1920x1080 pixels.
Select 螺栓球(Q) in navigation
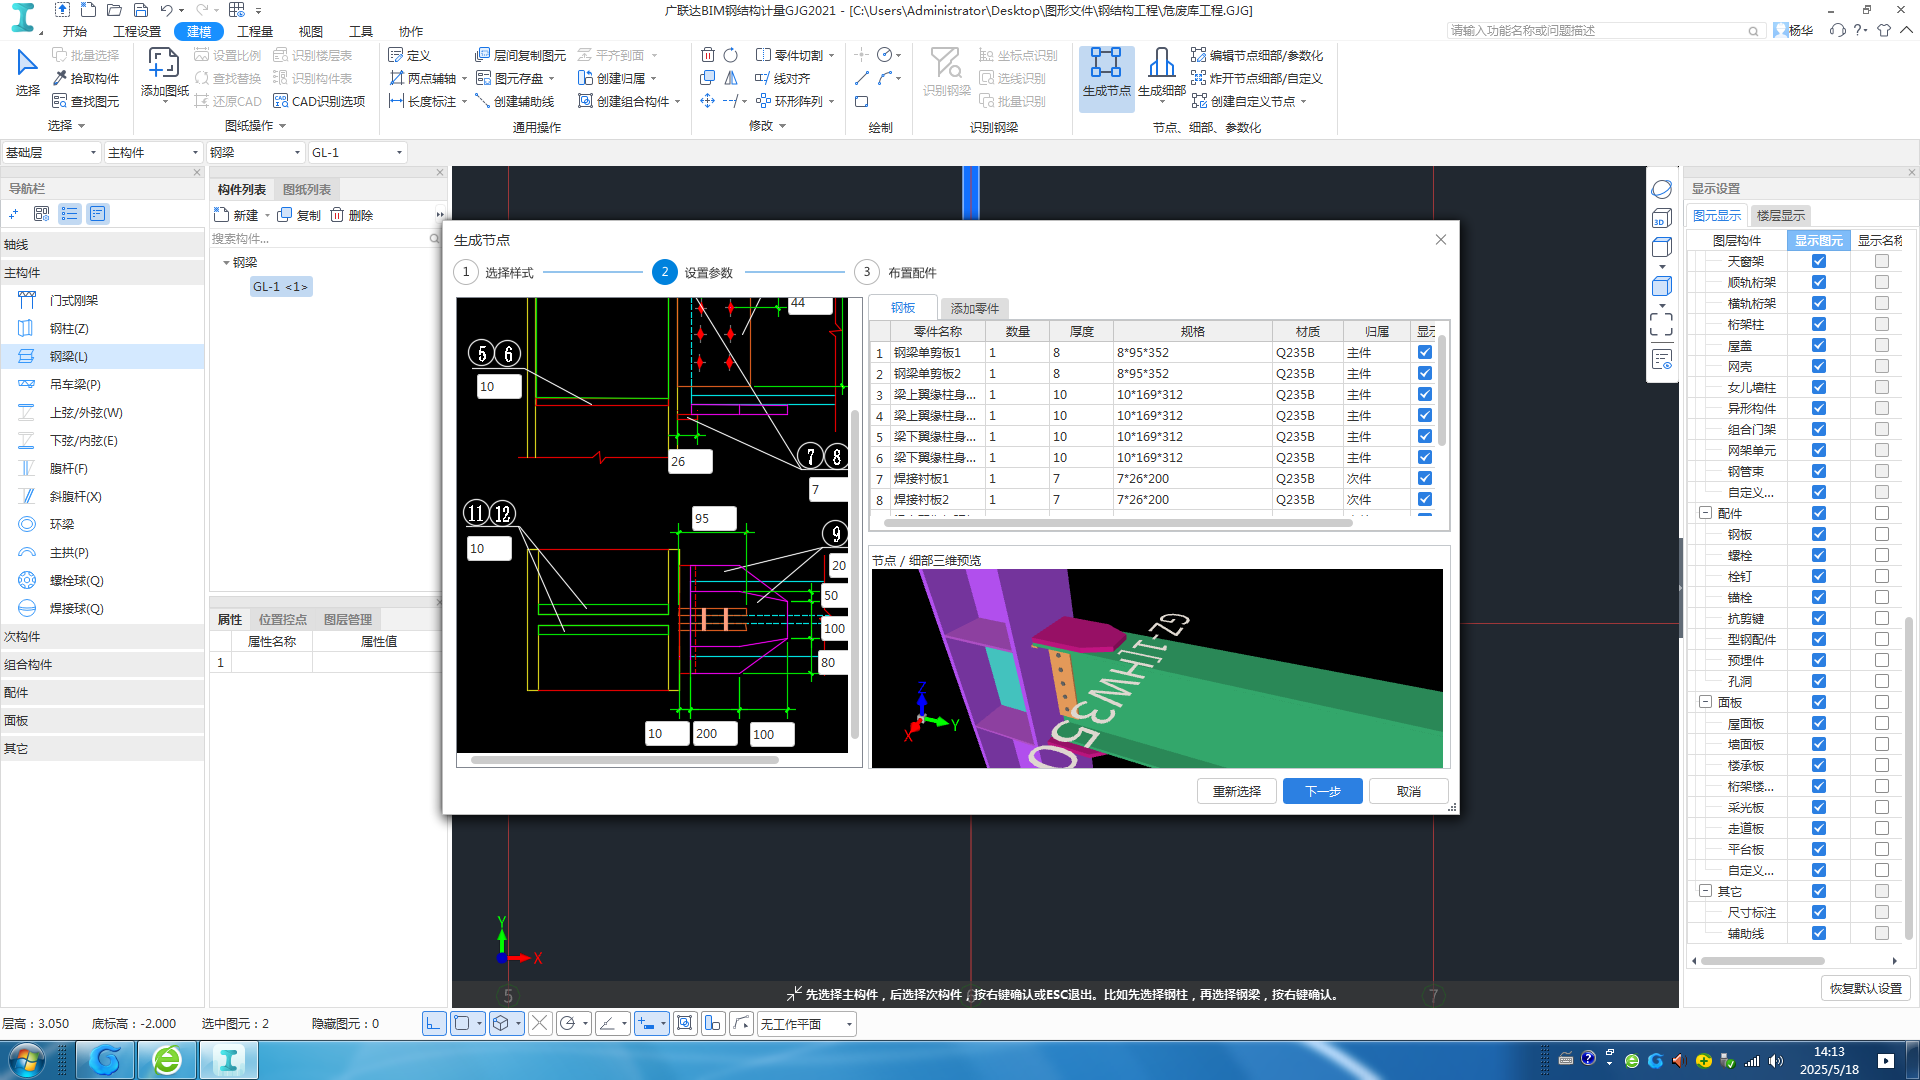point(76,580)
